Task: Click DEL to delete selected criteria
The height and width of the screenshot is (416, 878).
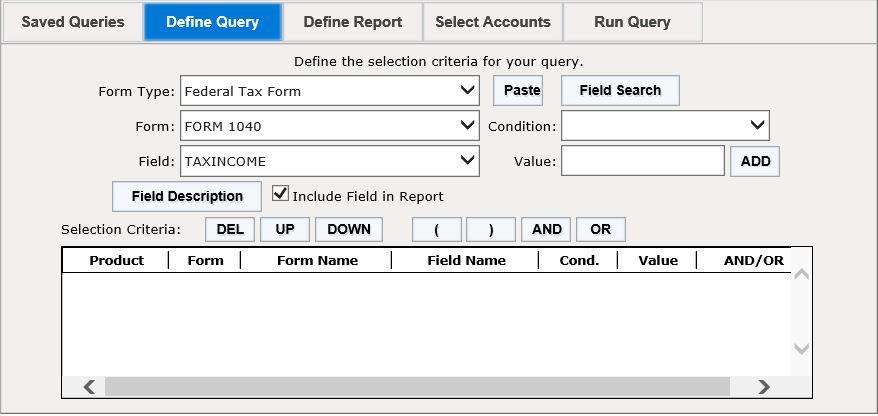Action: point(230,230)
